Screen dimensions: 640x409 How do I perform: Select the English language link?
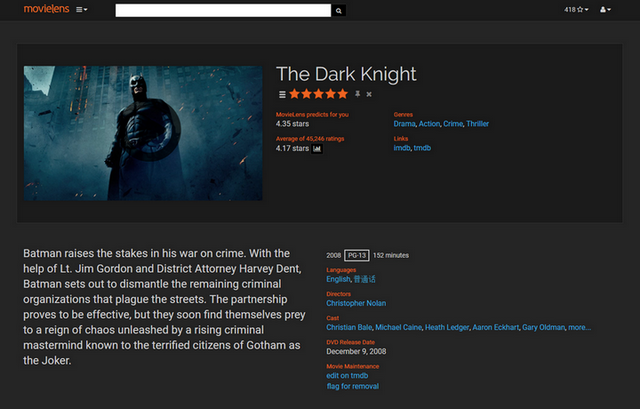point(338,279)
